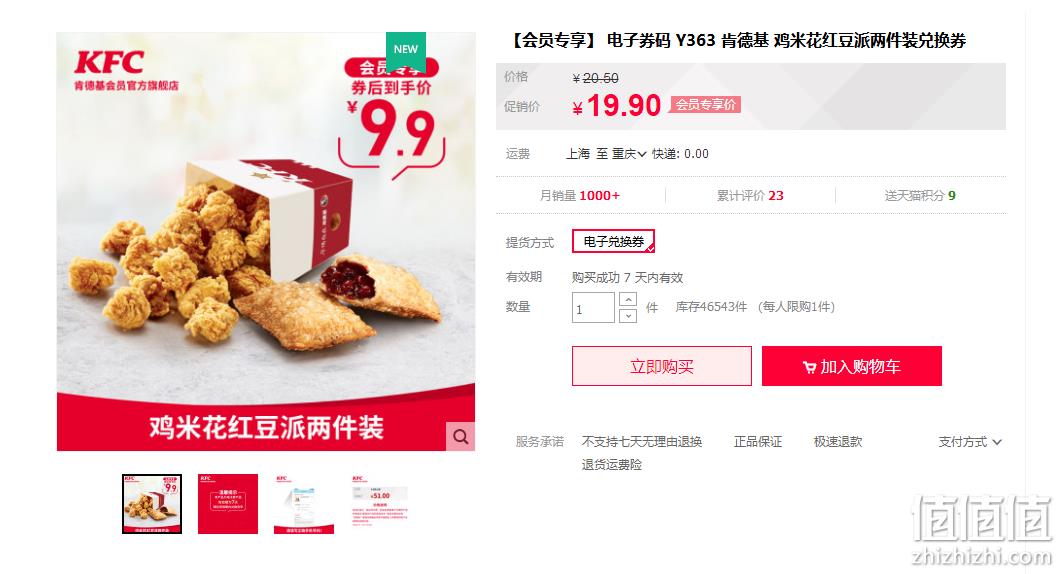Select the first product thumbnail
Image resolution: width=1061 pixels, height=574 pixels.
pyautogui.click(x=152, y=504)
